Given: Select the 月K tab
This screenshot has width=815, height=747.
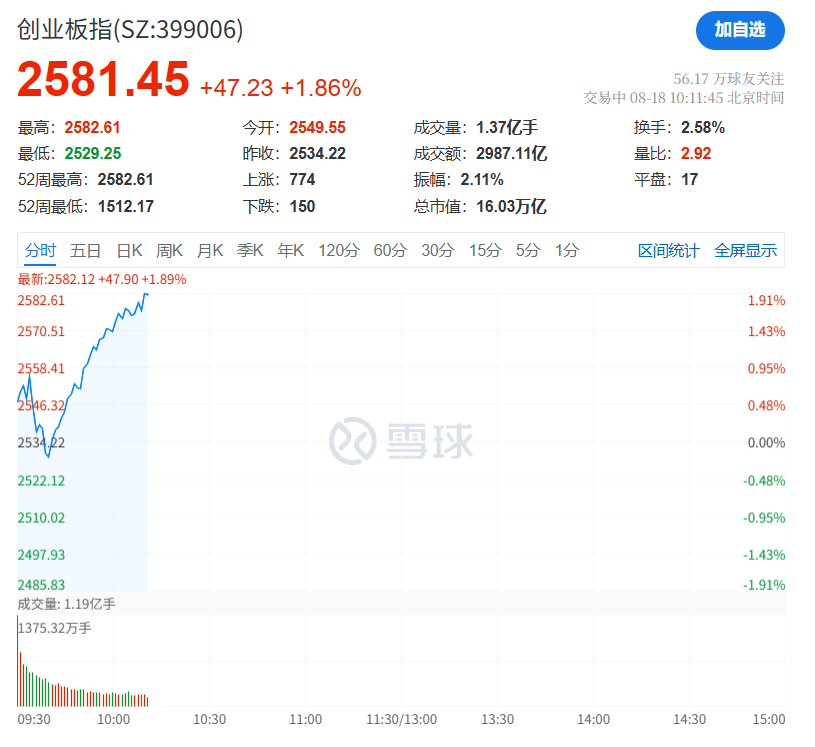Looking at the screenshot, I should [209, 251].
